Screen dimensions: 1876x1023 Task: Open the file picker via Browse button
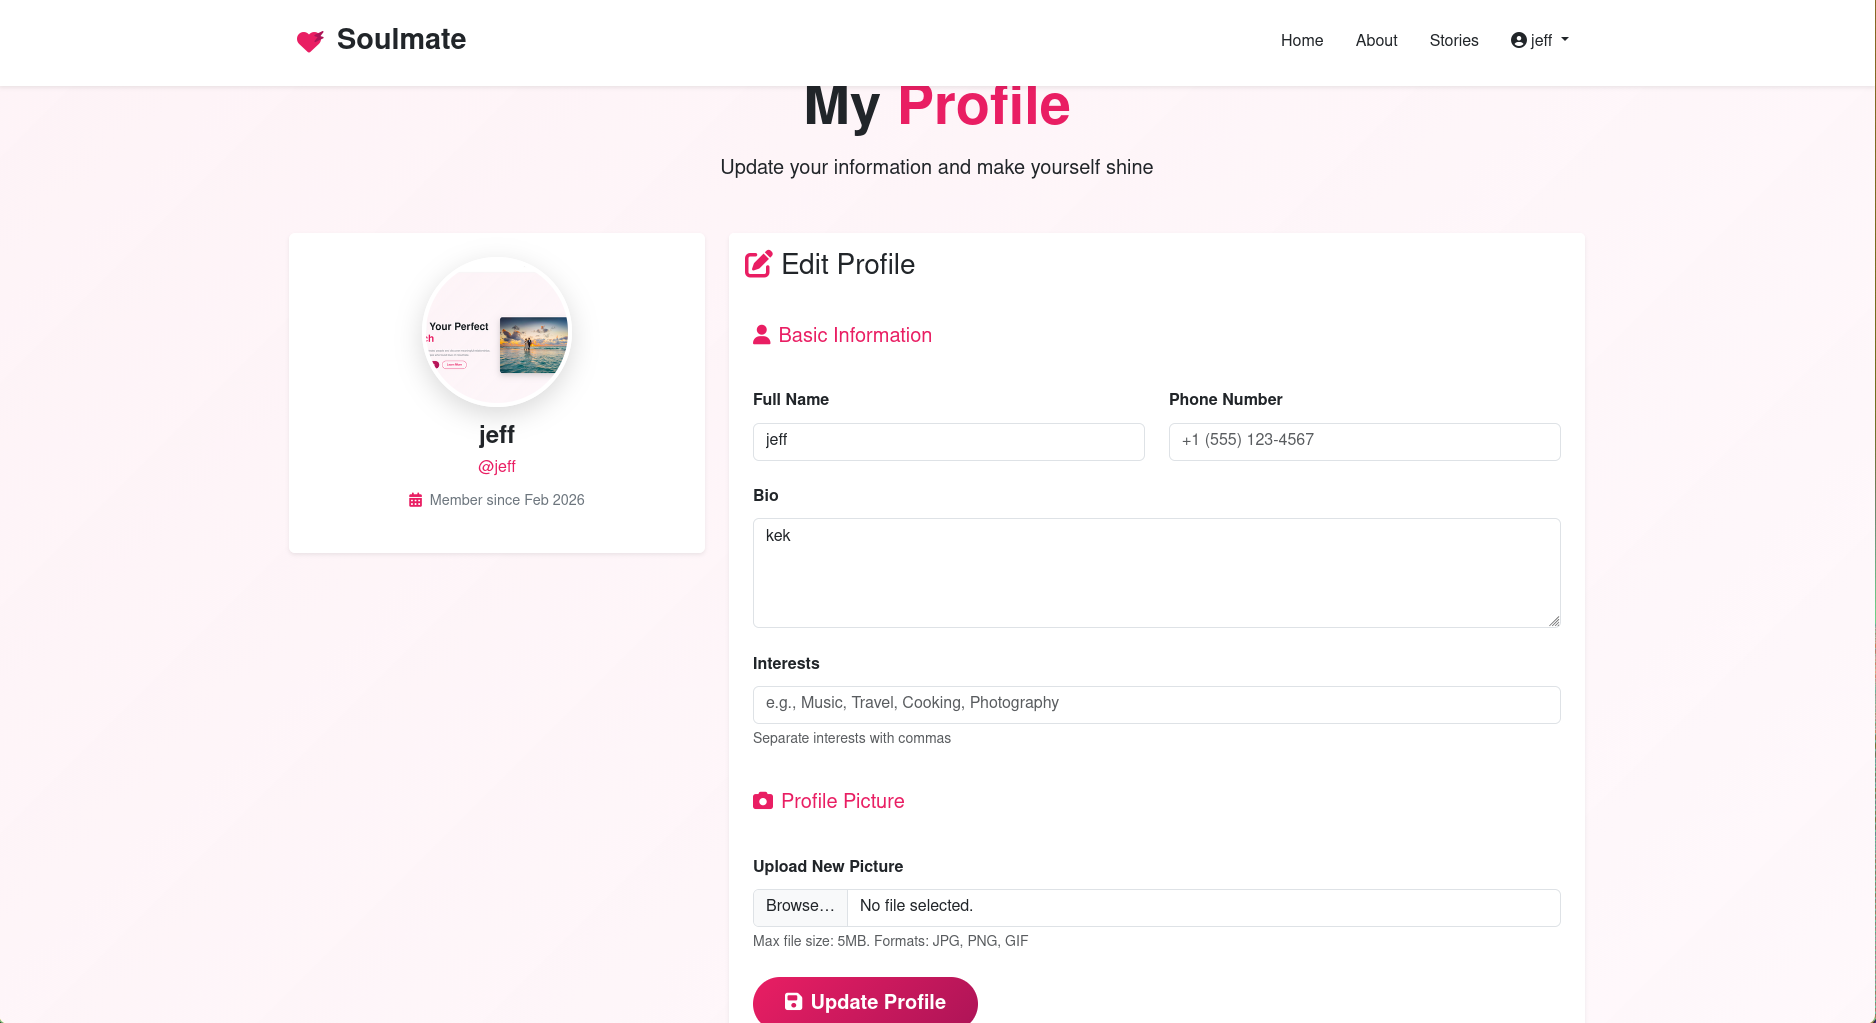click(x=799, y=906)
